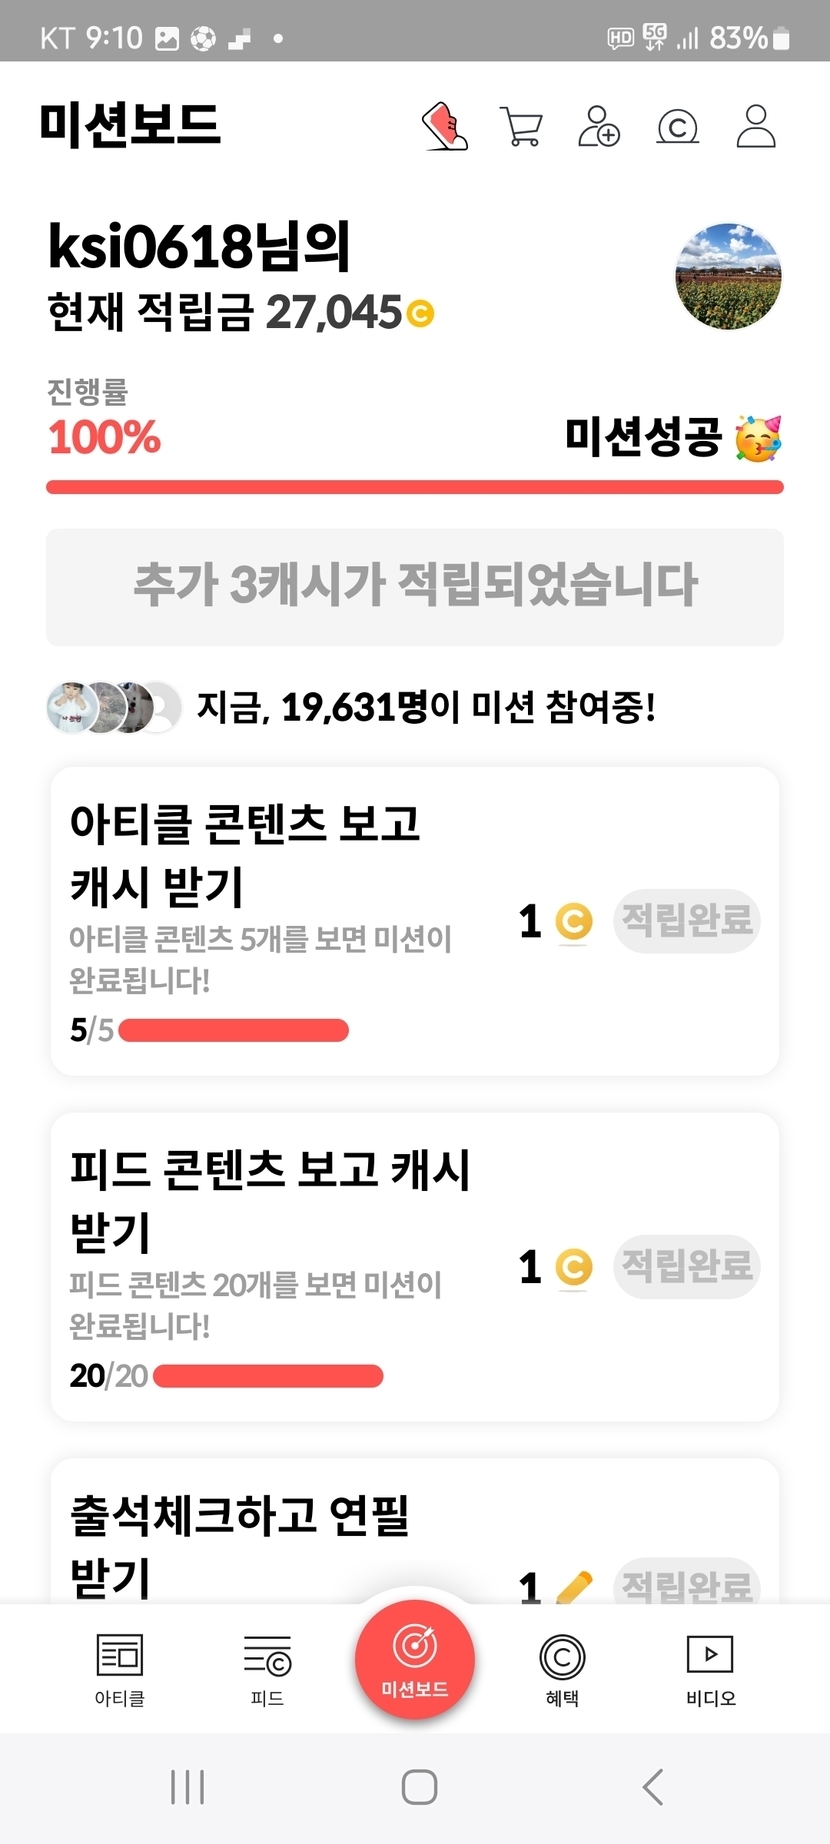Open the 혜택 tab

[562, 1669]
